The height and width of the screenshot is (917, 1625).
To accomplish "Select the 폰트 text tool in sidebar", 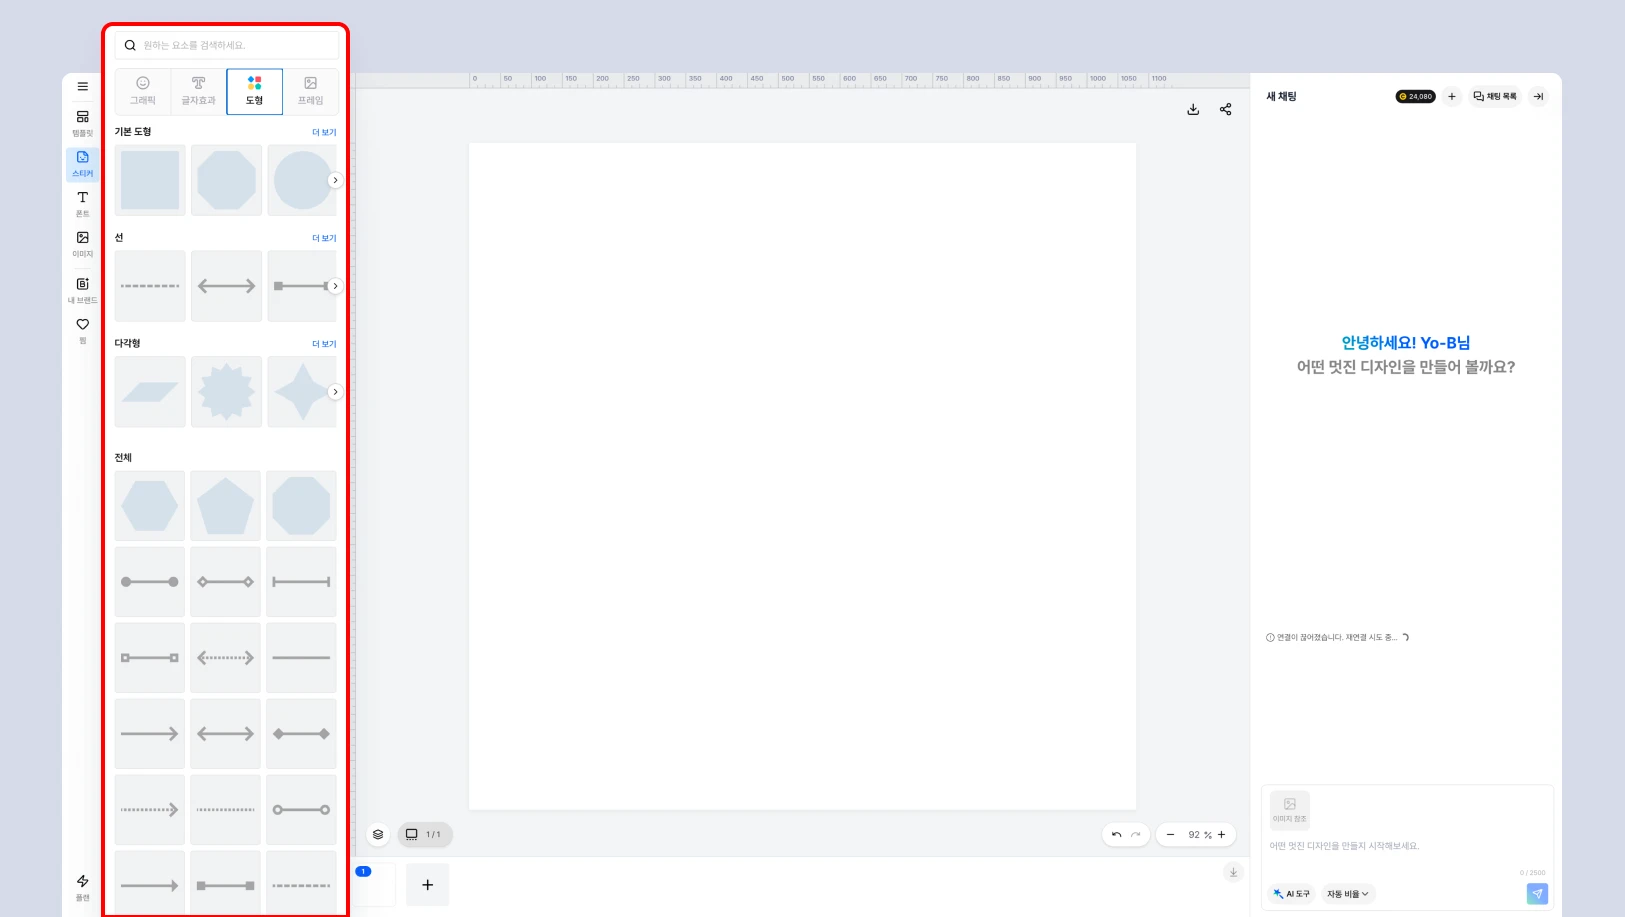I will pyautogui.click(x=82, y=204).
